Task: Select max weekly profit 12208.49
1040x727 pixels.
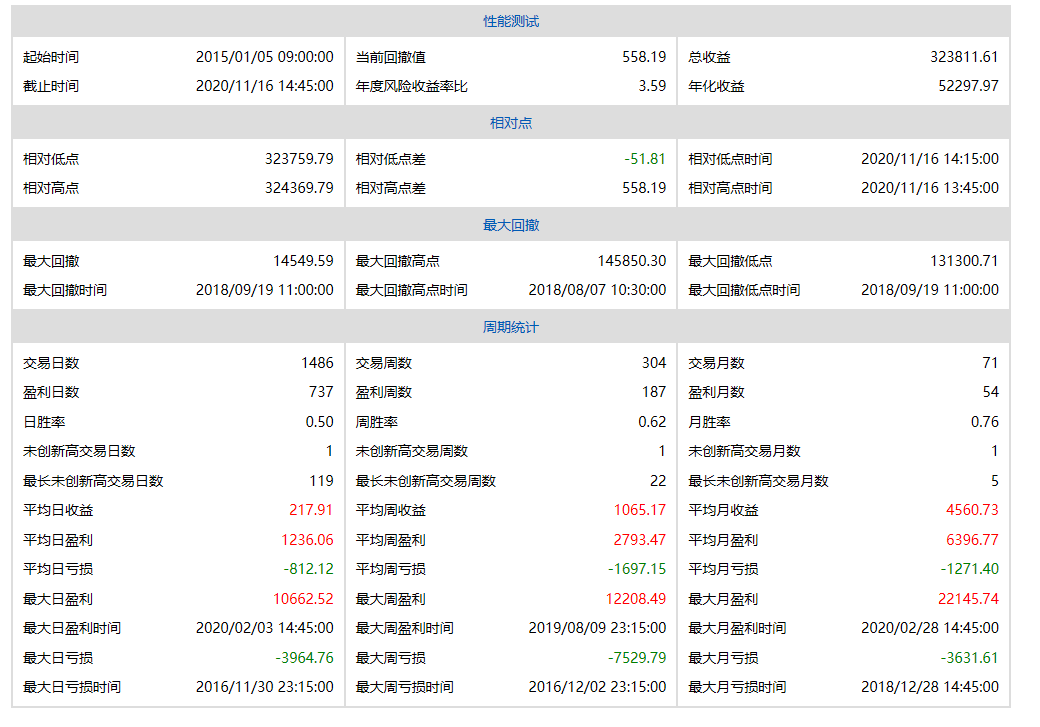Action: 635,600
